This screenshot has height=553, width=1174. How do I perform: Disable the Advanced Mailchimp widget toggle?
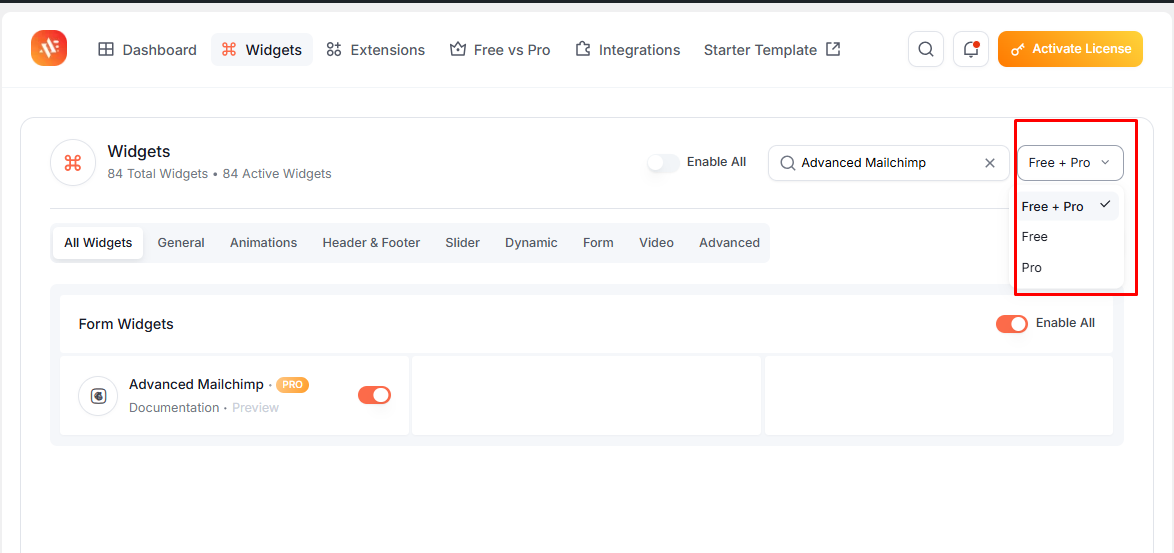pyautogui.click(x=374, y=395)
